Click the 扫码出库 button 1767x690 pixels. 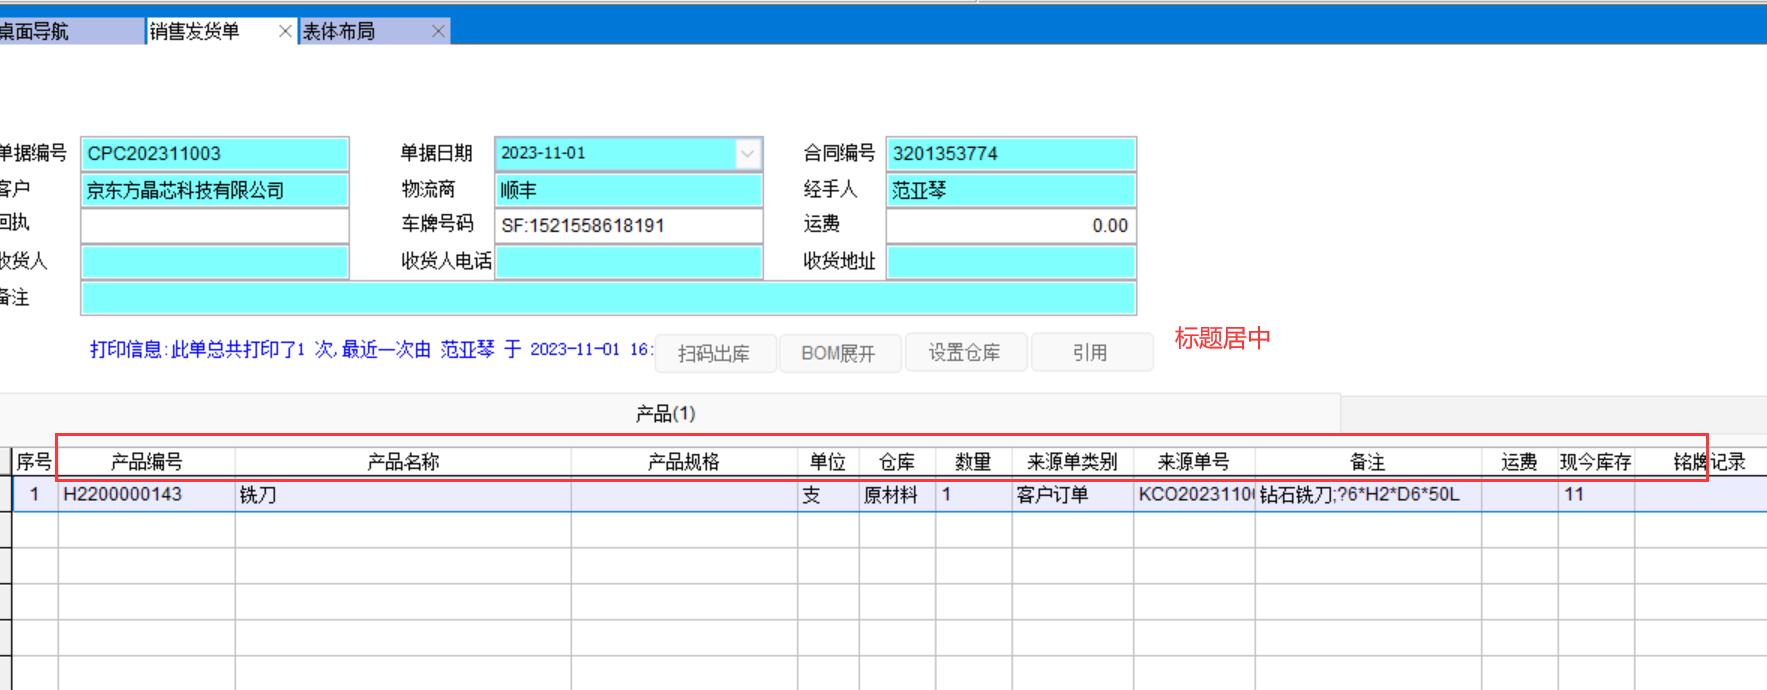714,353
